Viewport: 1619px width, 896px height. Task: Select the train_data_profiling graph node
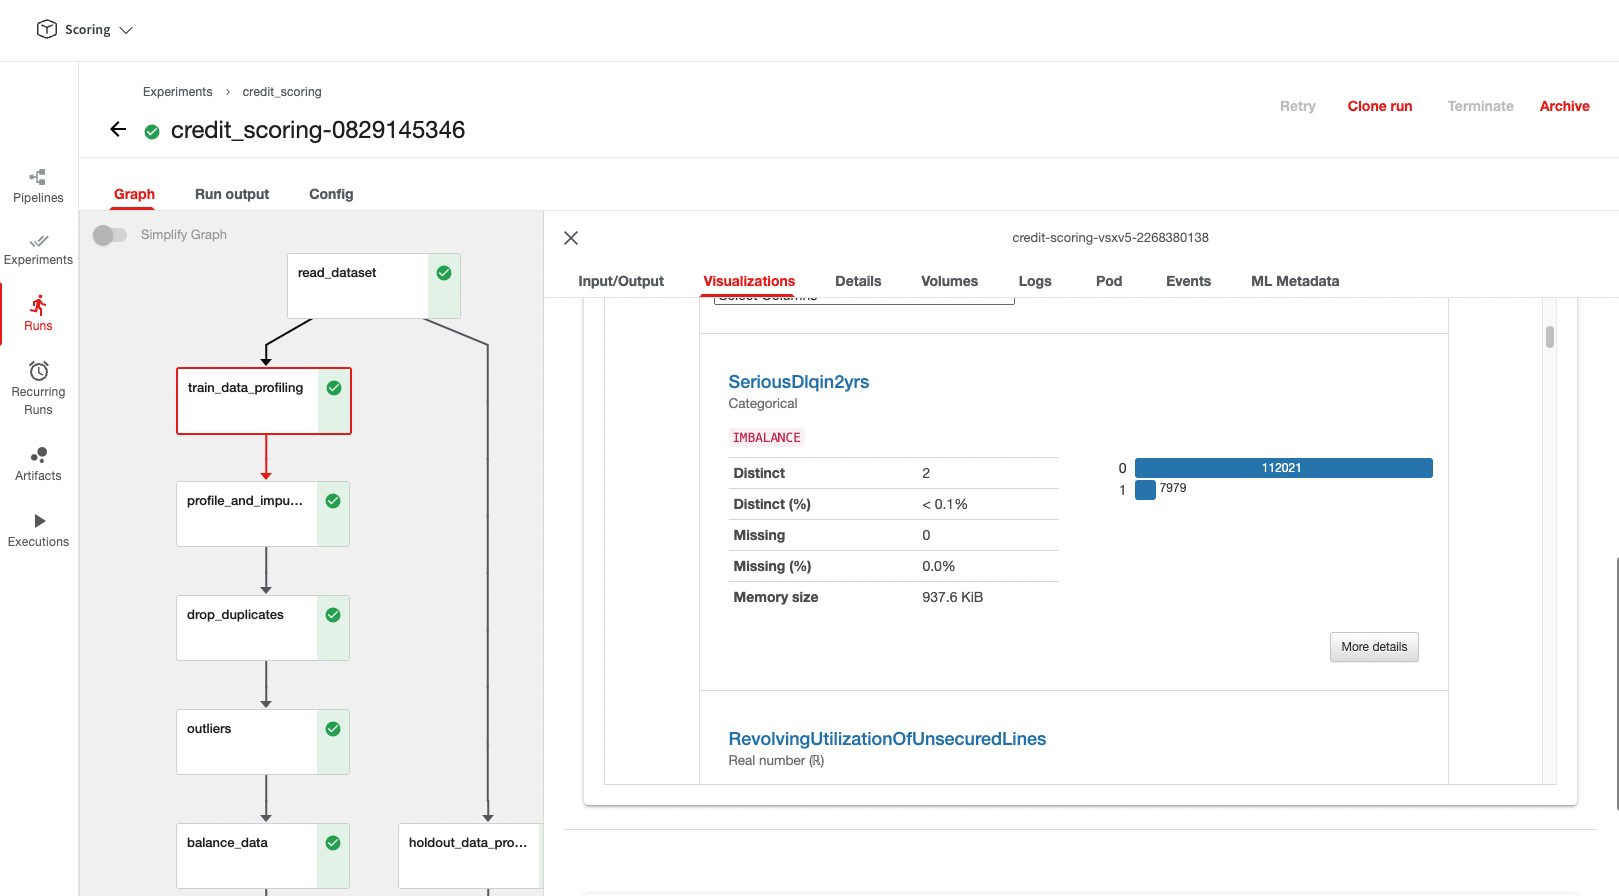[x=264, y=401]
